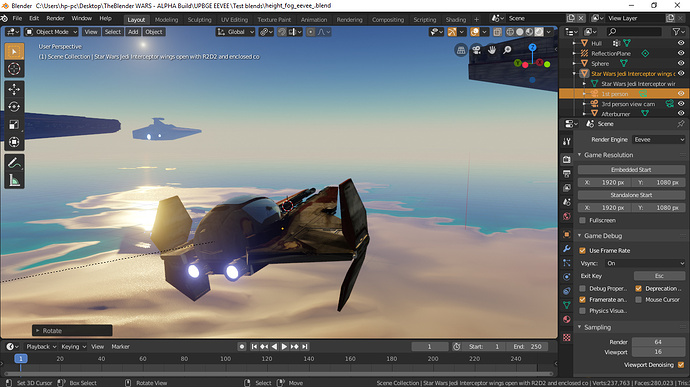690x387 pixels.
Task: Toggle camera view in viewport
Action: [477, 50]
